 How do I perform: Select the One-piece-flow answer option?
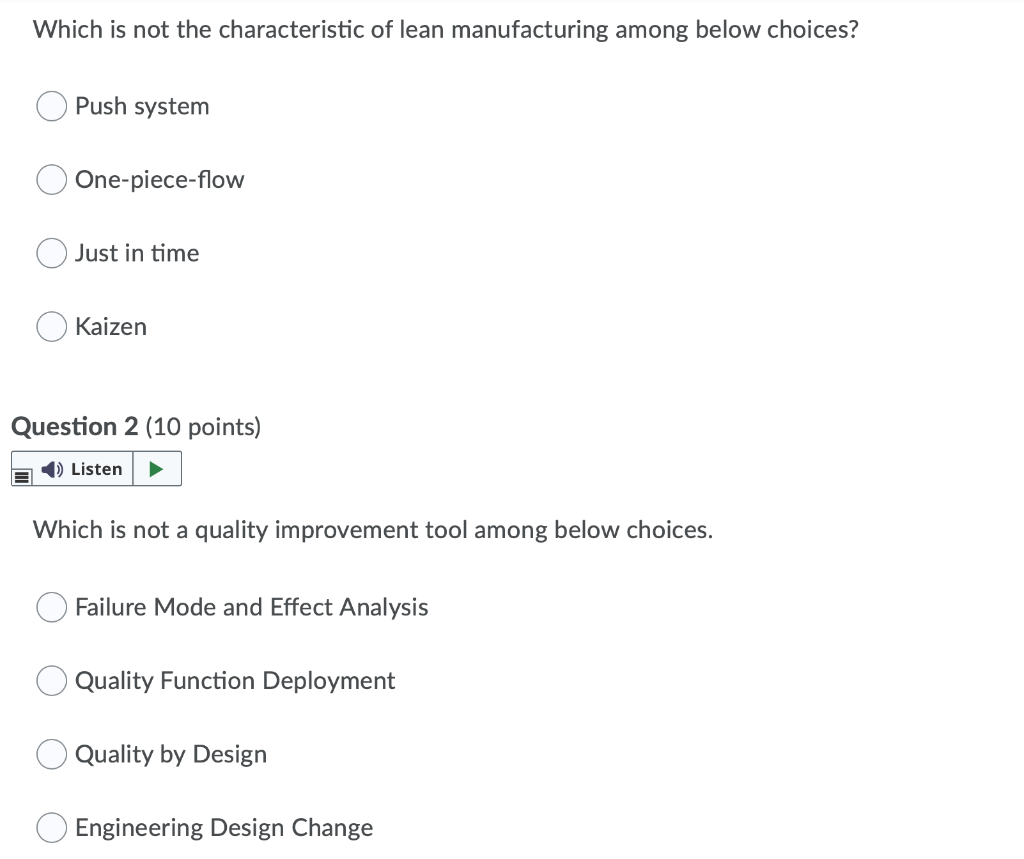pyautogui.click(x=51, y=179)
